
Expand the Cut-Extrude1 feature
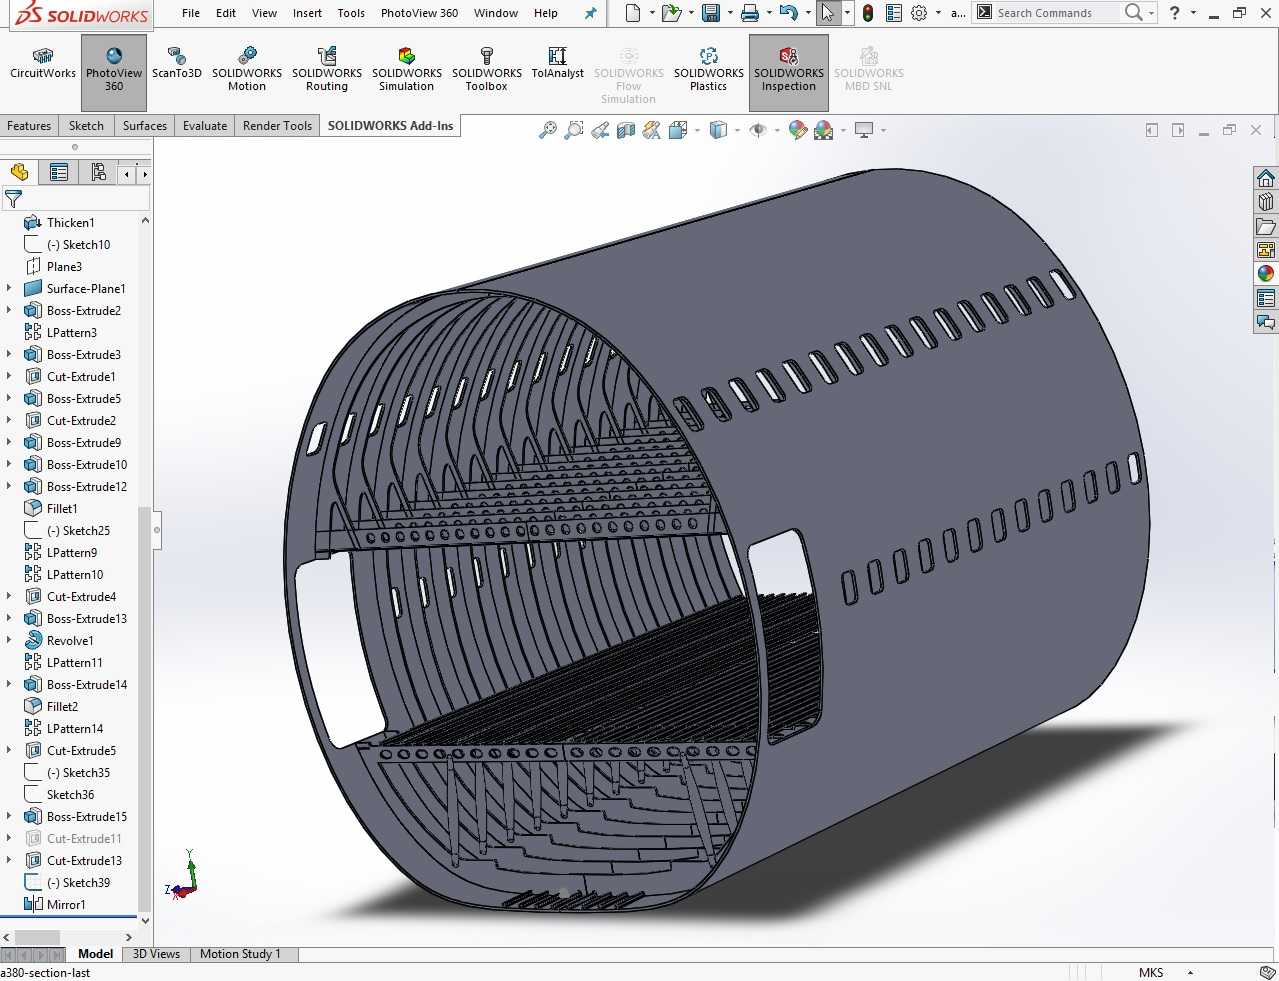[x=9, y=377]
